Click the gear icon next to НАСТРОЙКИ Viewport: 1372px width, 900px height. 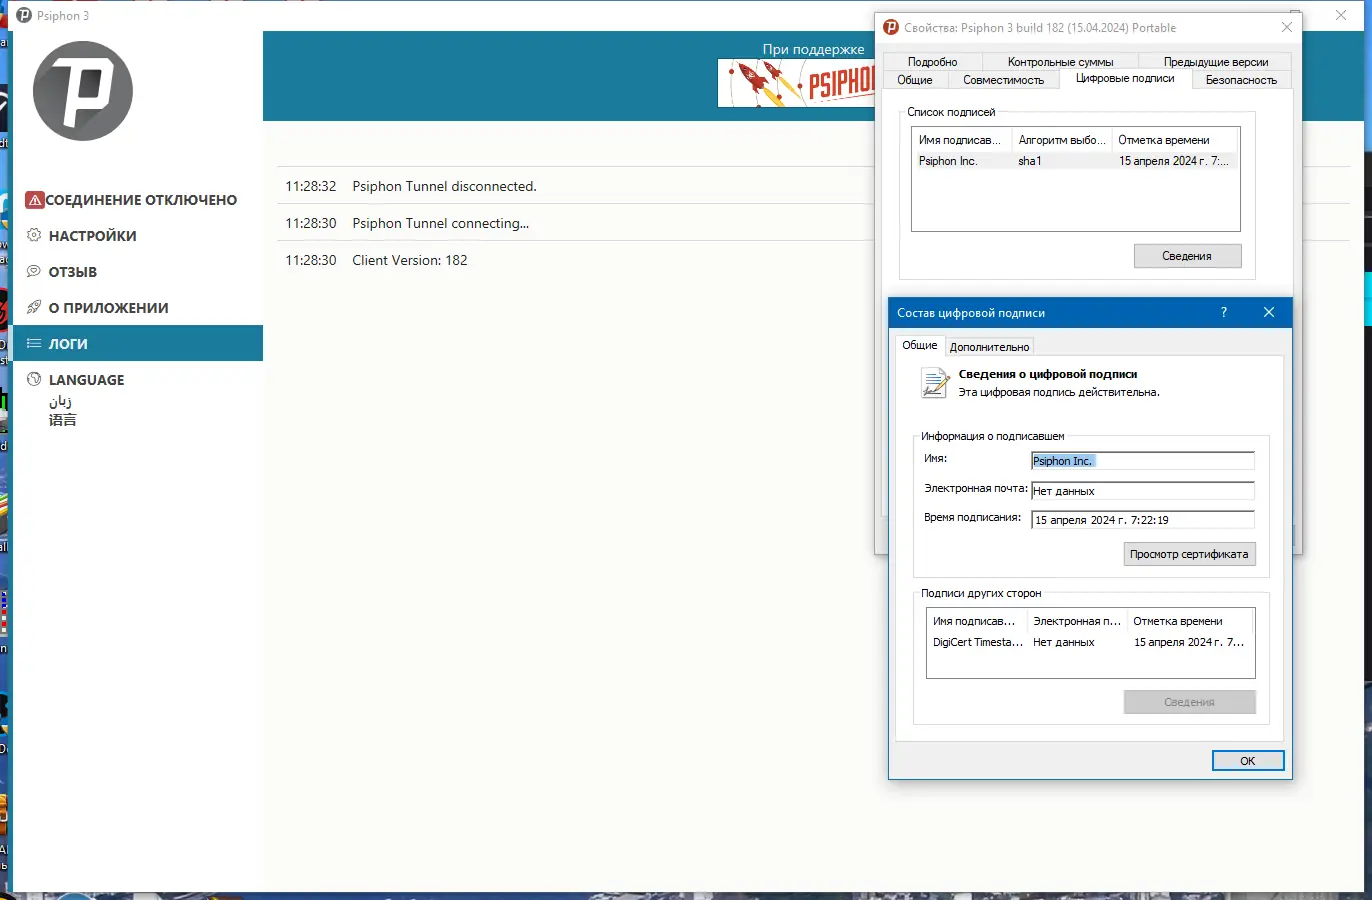(34, 235)
